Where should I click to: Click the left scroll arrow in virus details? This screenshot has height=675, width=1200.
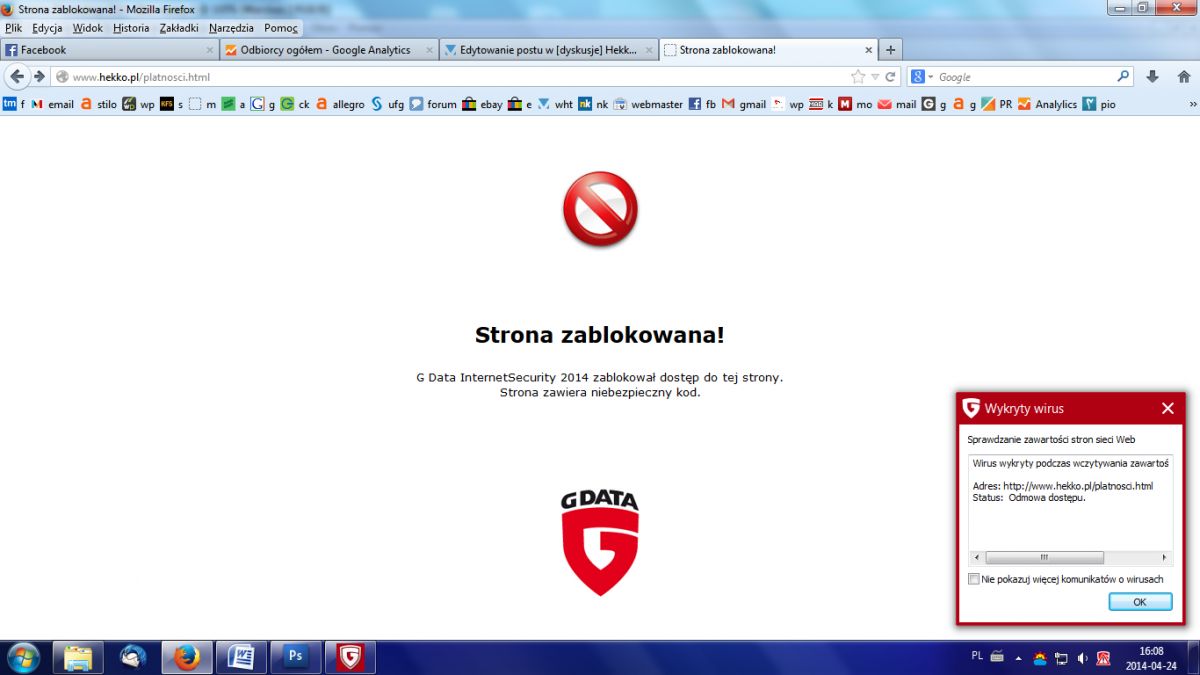[x=977, y=558]
